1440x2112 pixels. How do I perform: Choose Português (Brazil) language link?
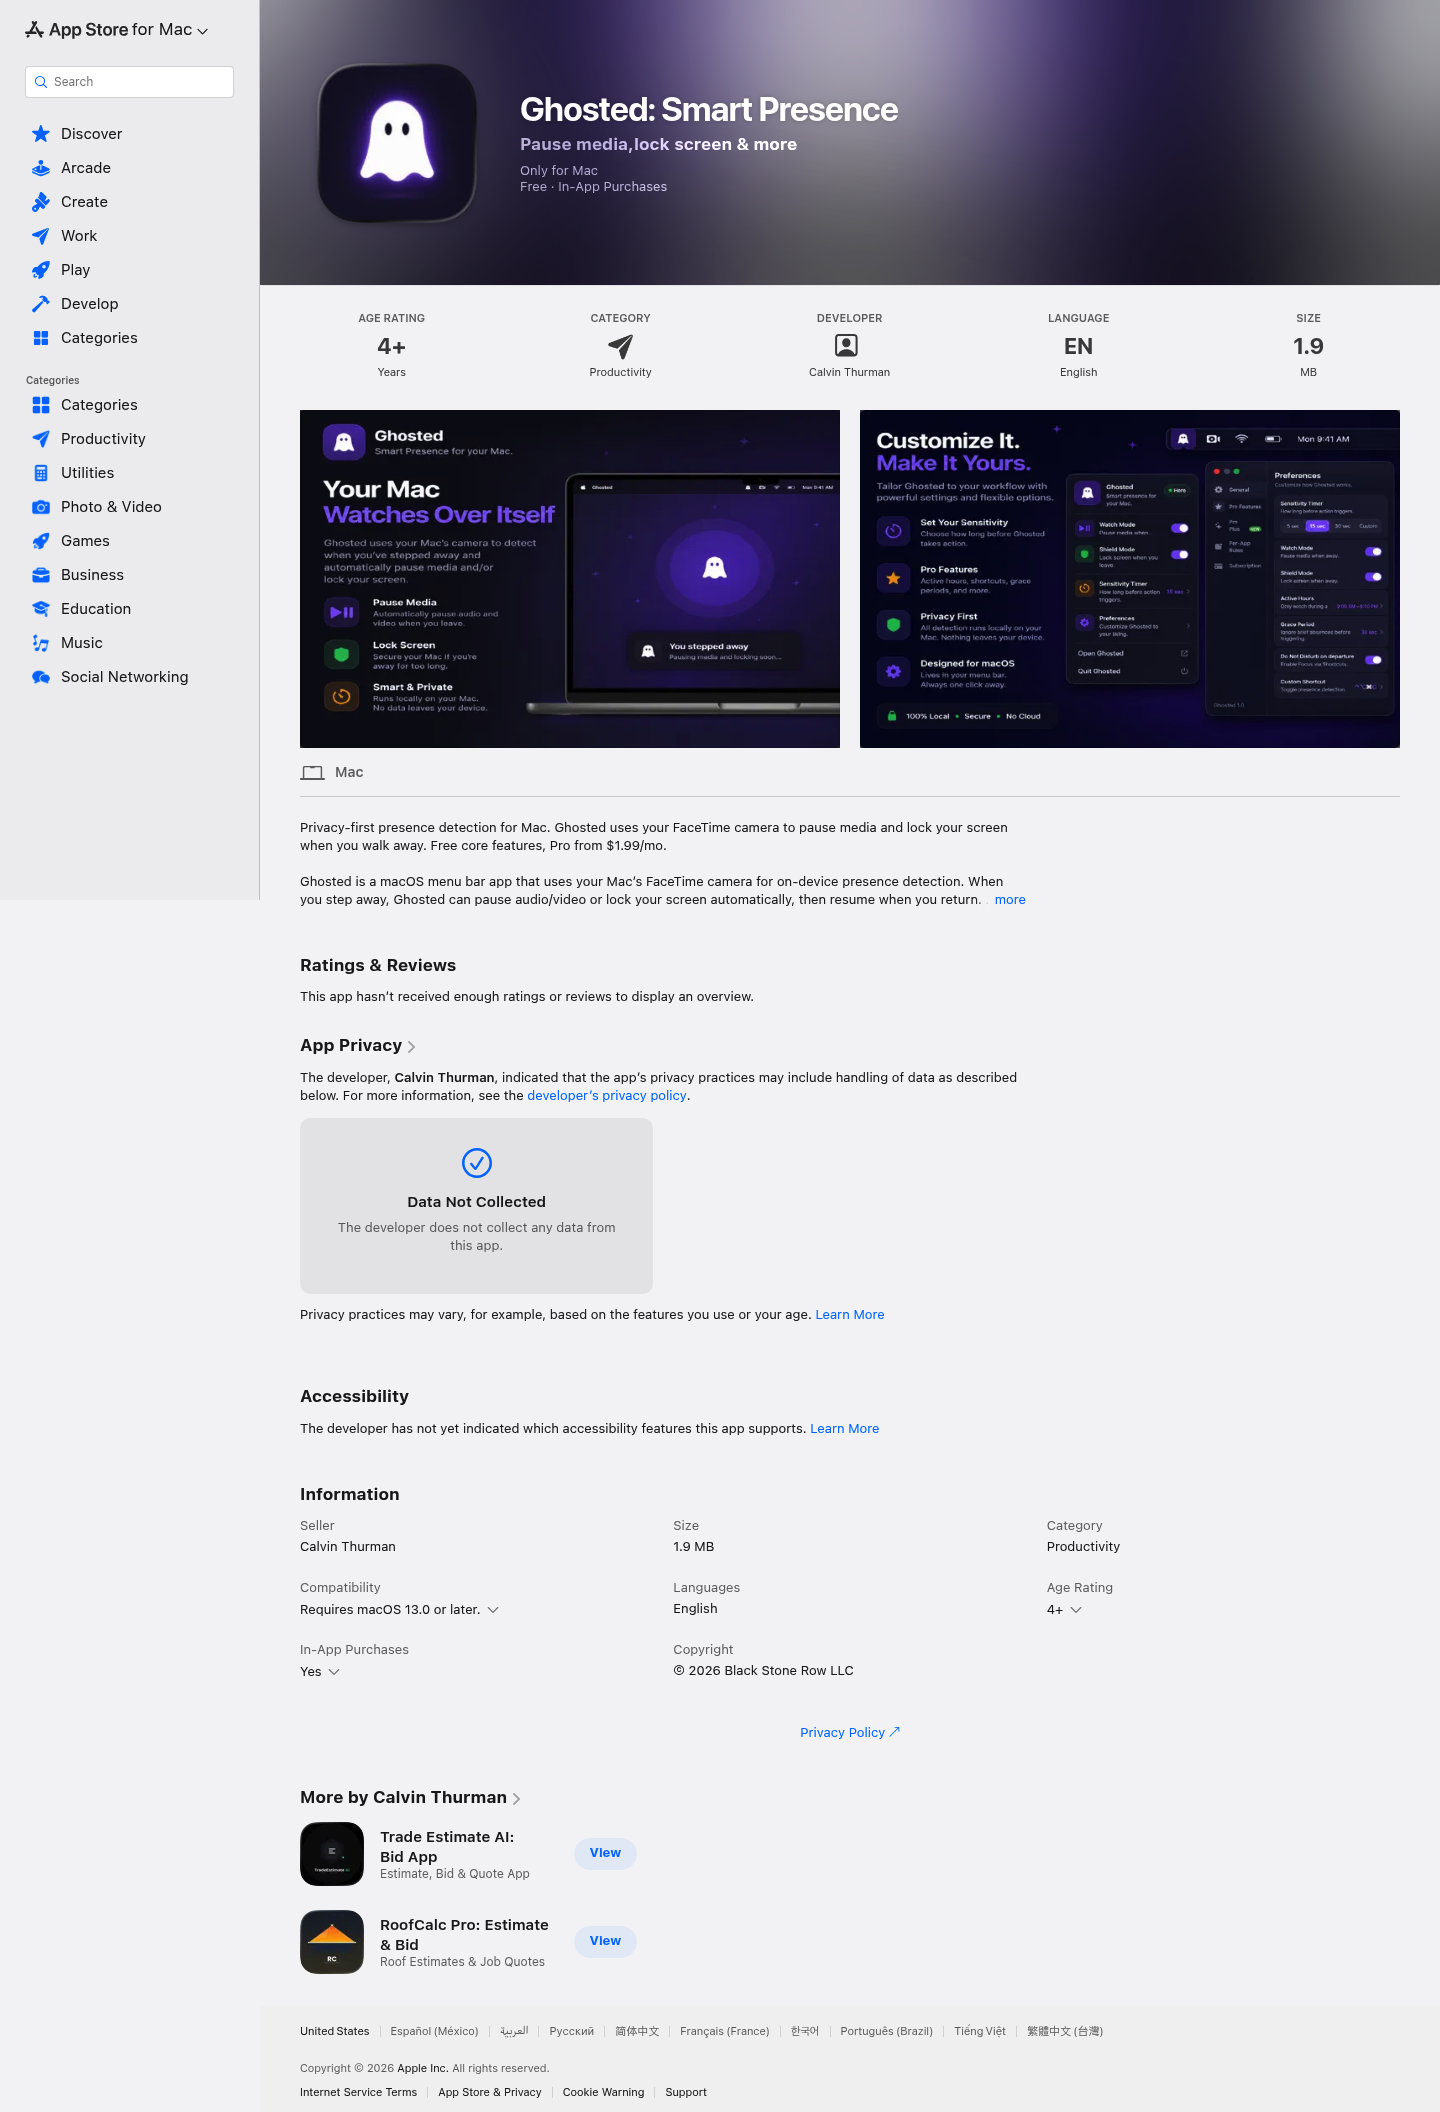click(x=886, y=2031)
